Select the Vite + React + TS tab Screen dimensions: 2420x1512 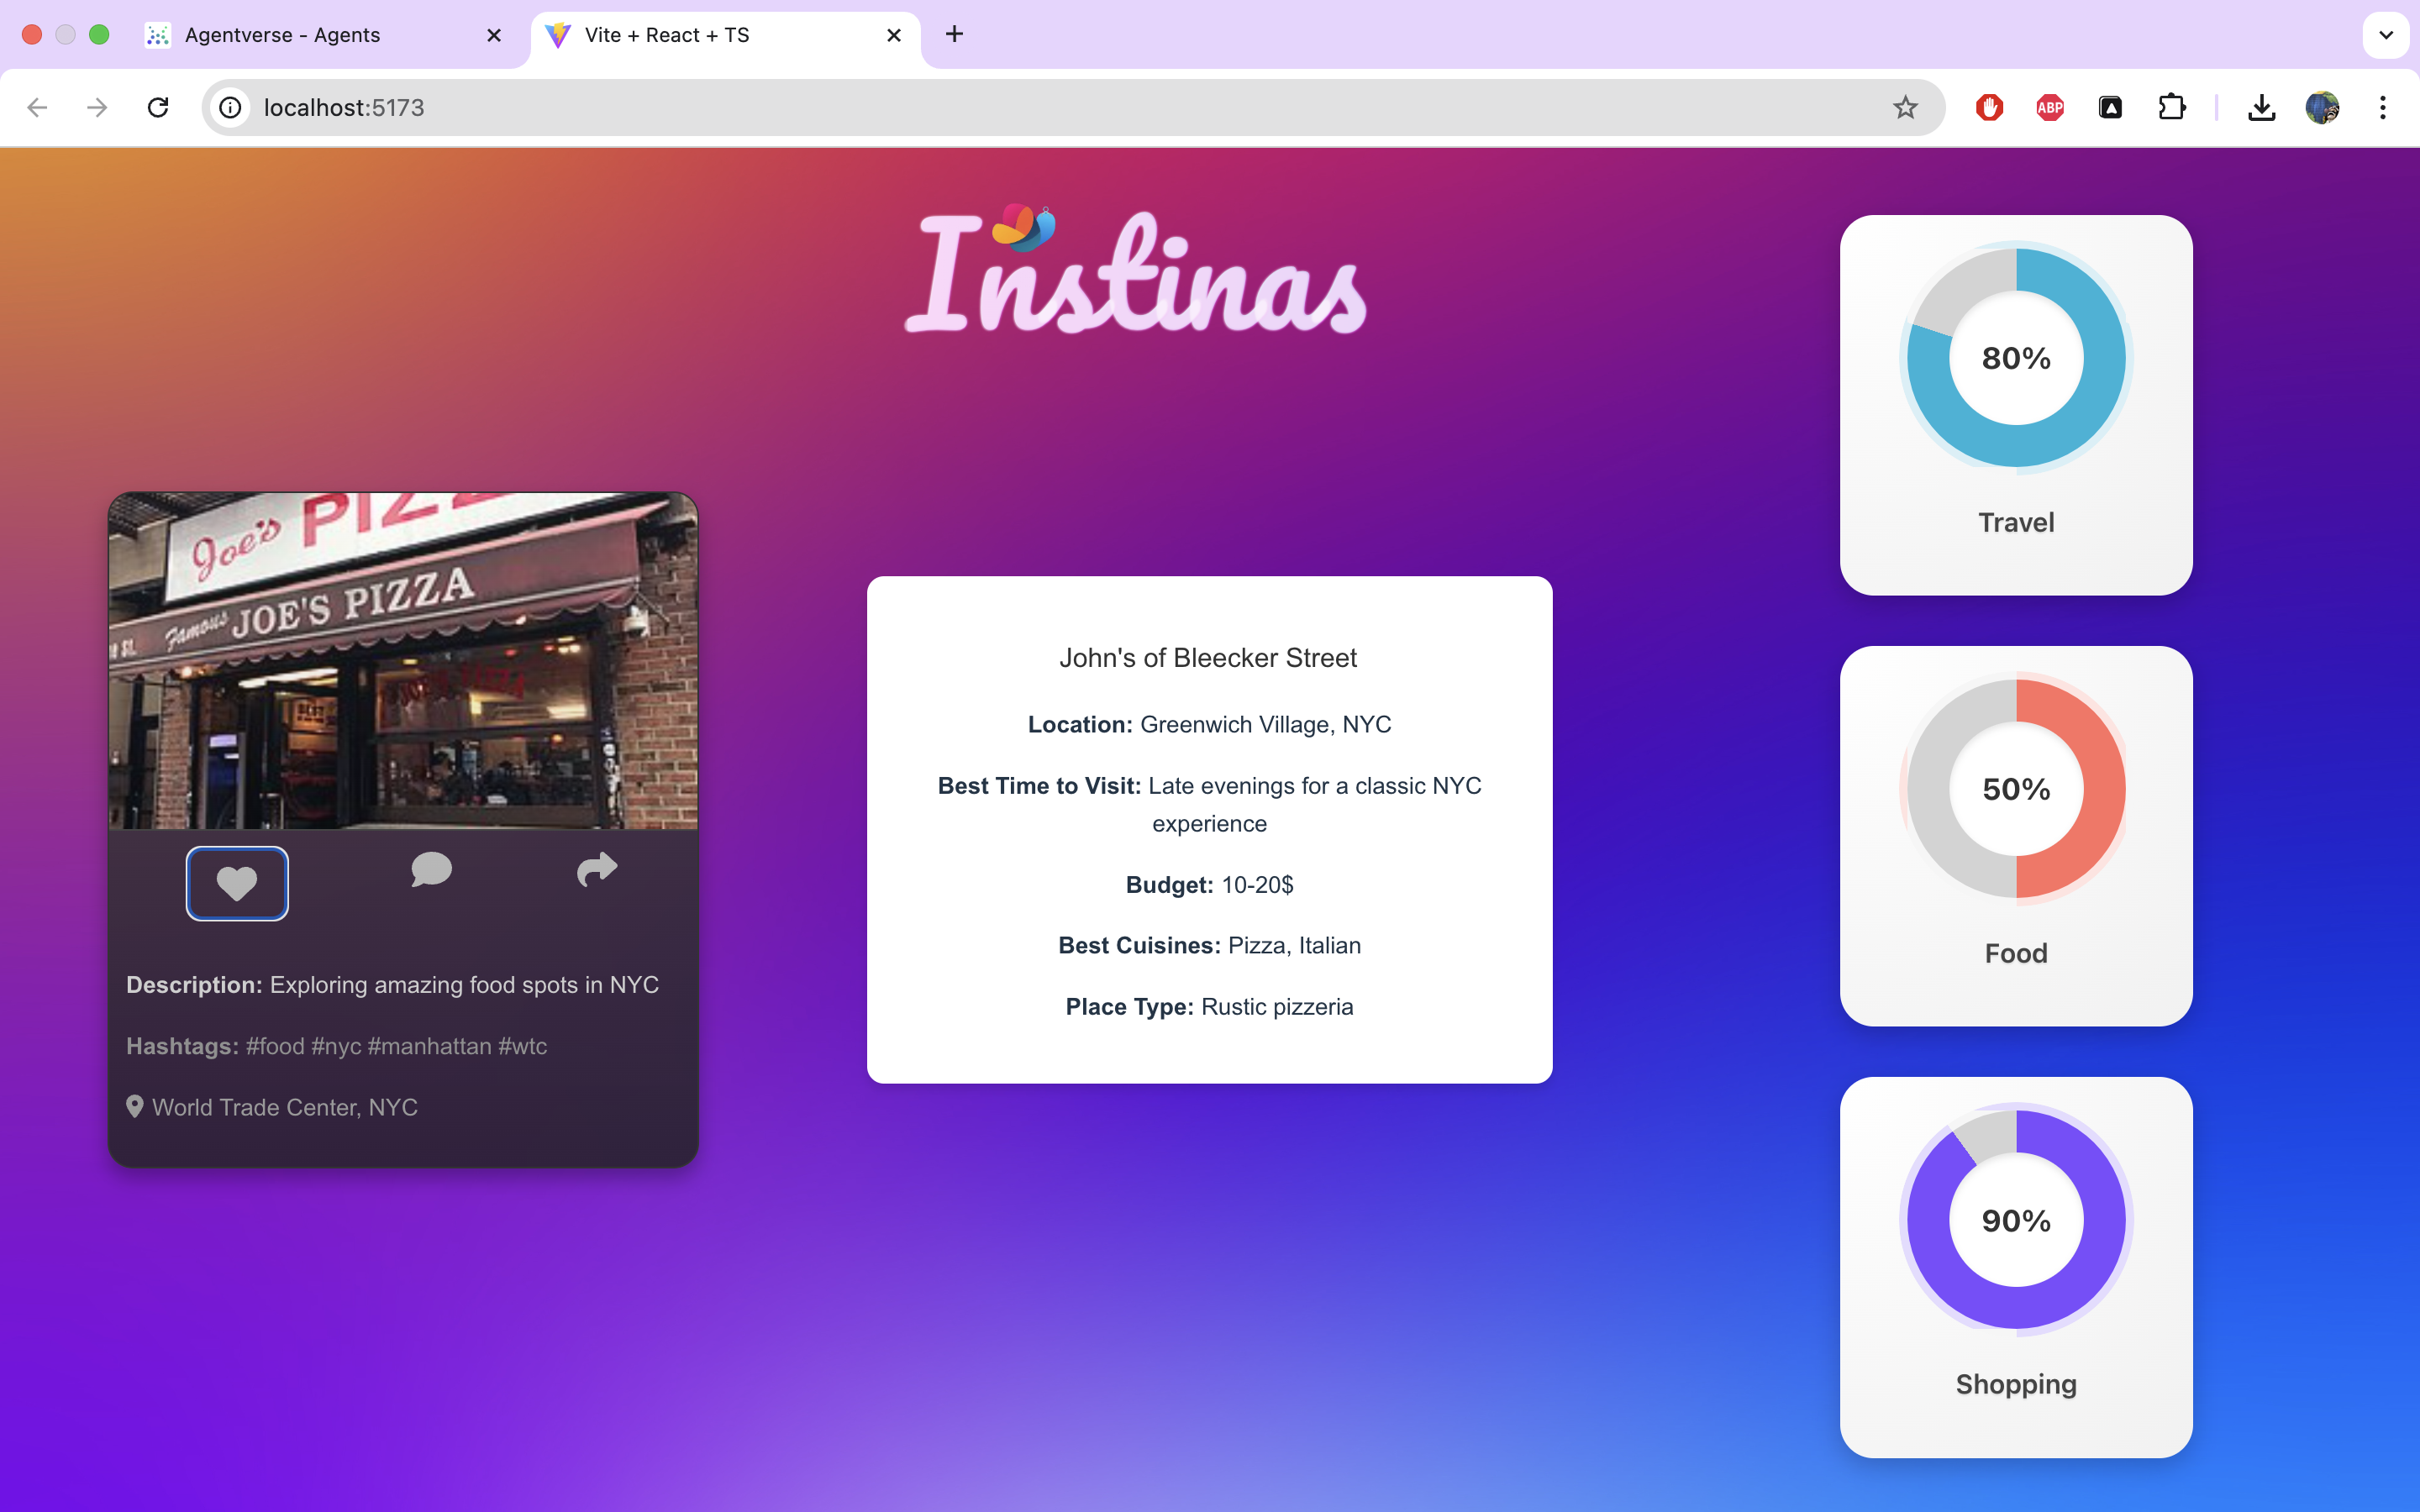click(667, 35)
